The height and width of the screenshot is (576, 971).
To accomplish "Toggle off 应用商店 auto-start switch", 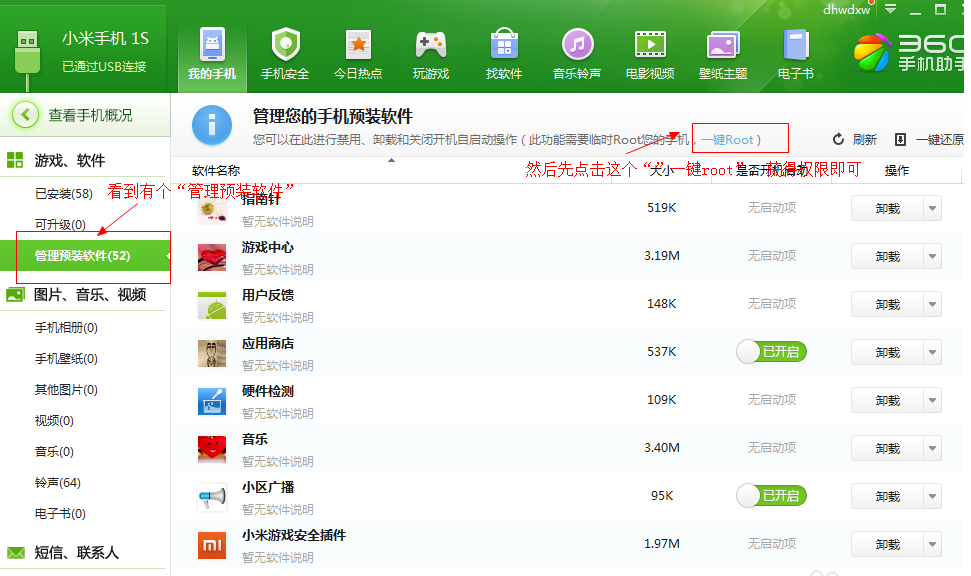I will point(772,352).
